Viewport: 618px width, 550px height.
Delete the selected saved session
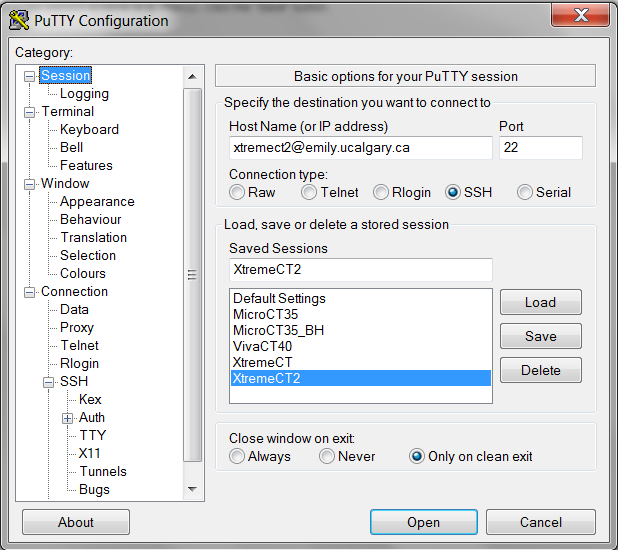[x=540, y=370]
